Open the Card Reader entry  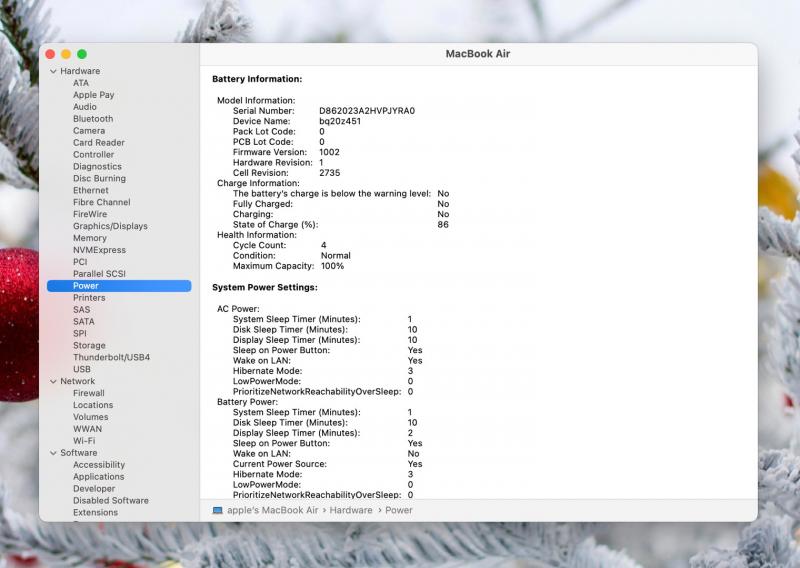pos(98,142)
